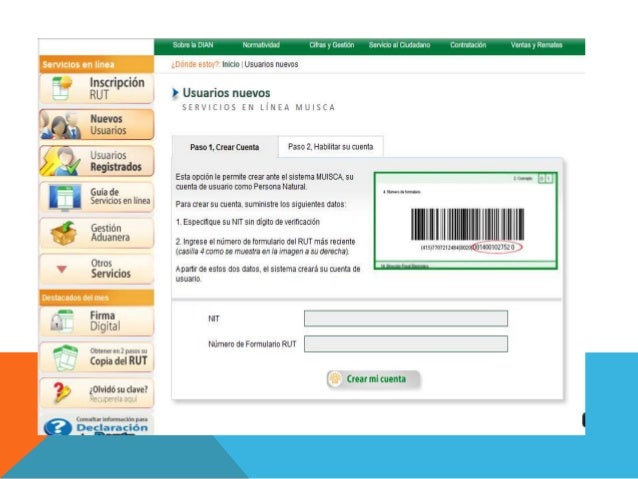Viewport: 638px width, 479px height.
Task: Click the Usuarios nuevos breadcrumb text
Action: click(271, 64)
